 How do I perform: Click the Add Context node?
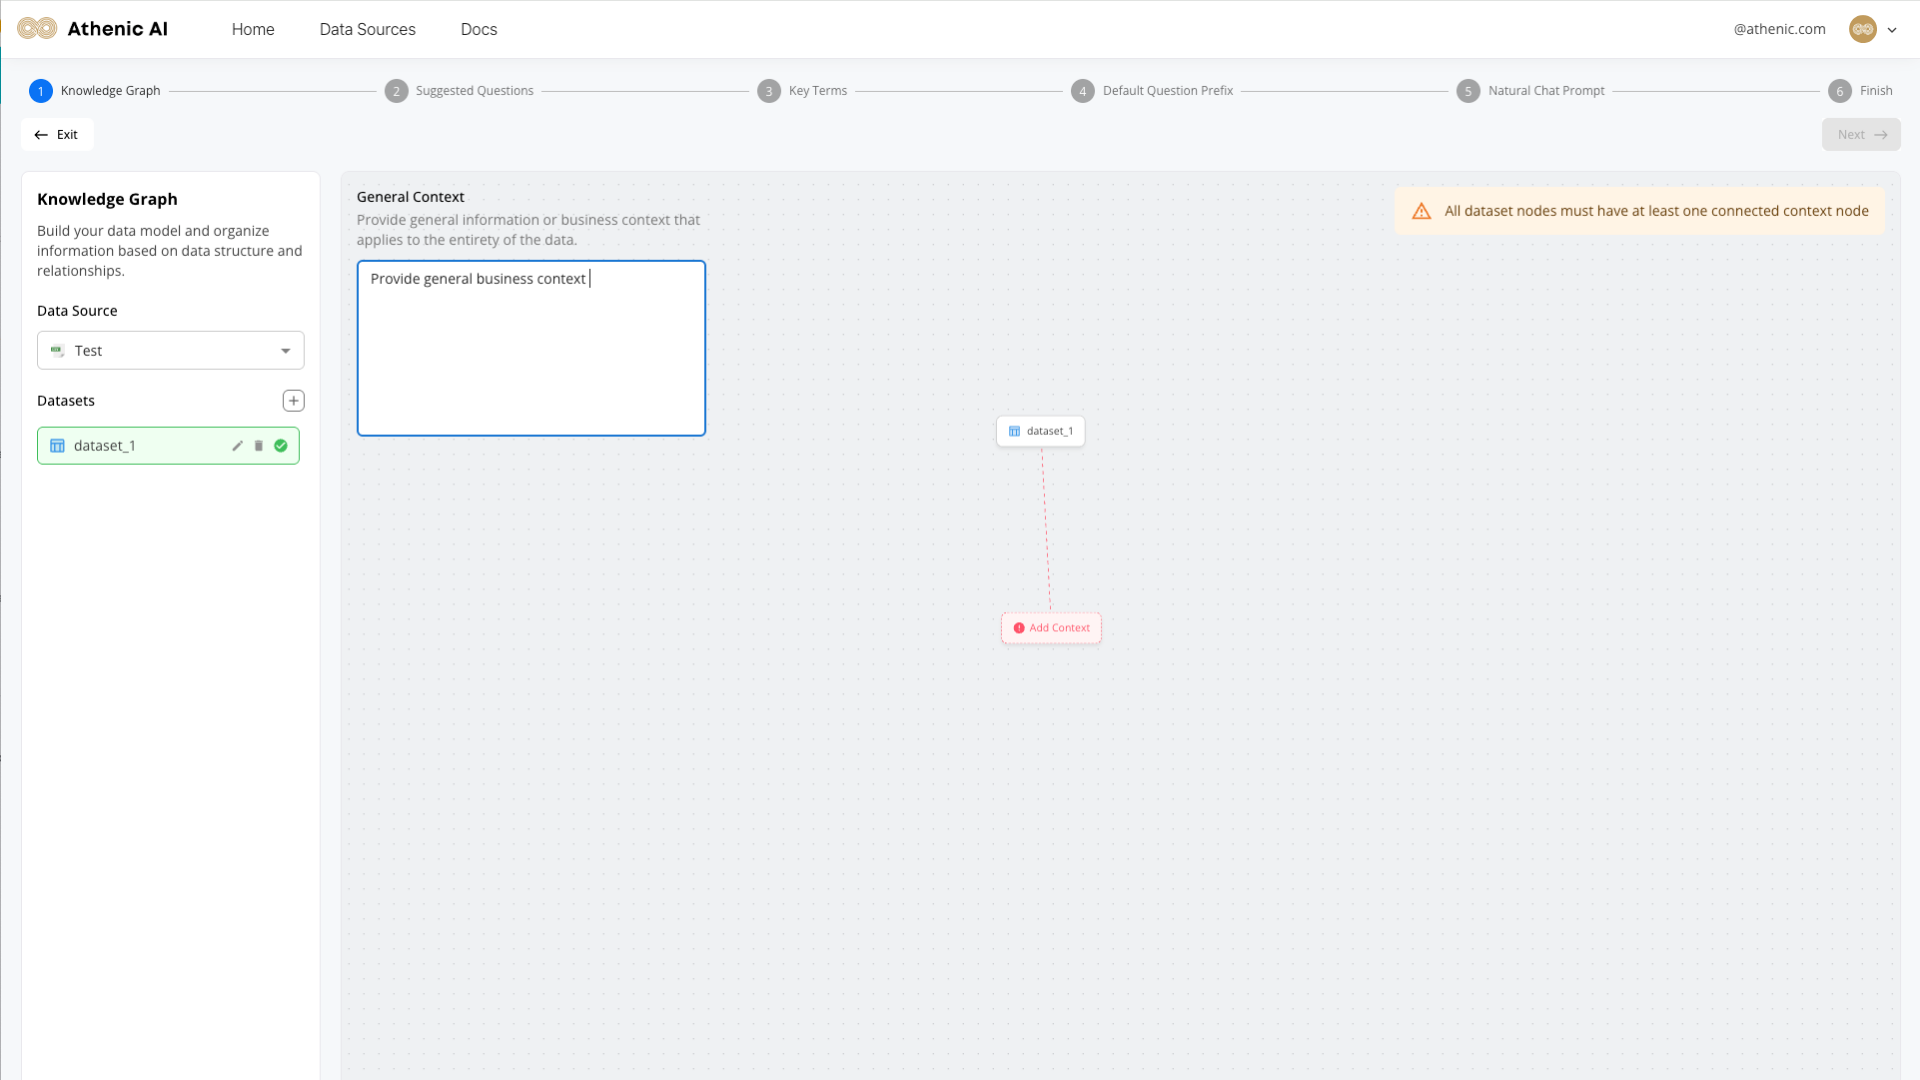click(1051, 628)
